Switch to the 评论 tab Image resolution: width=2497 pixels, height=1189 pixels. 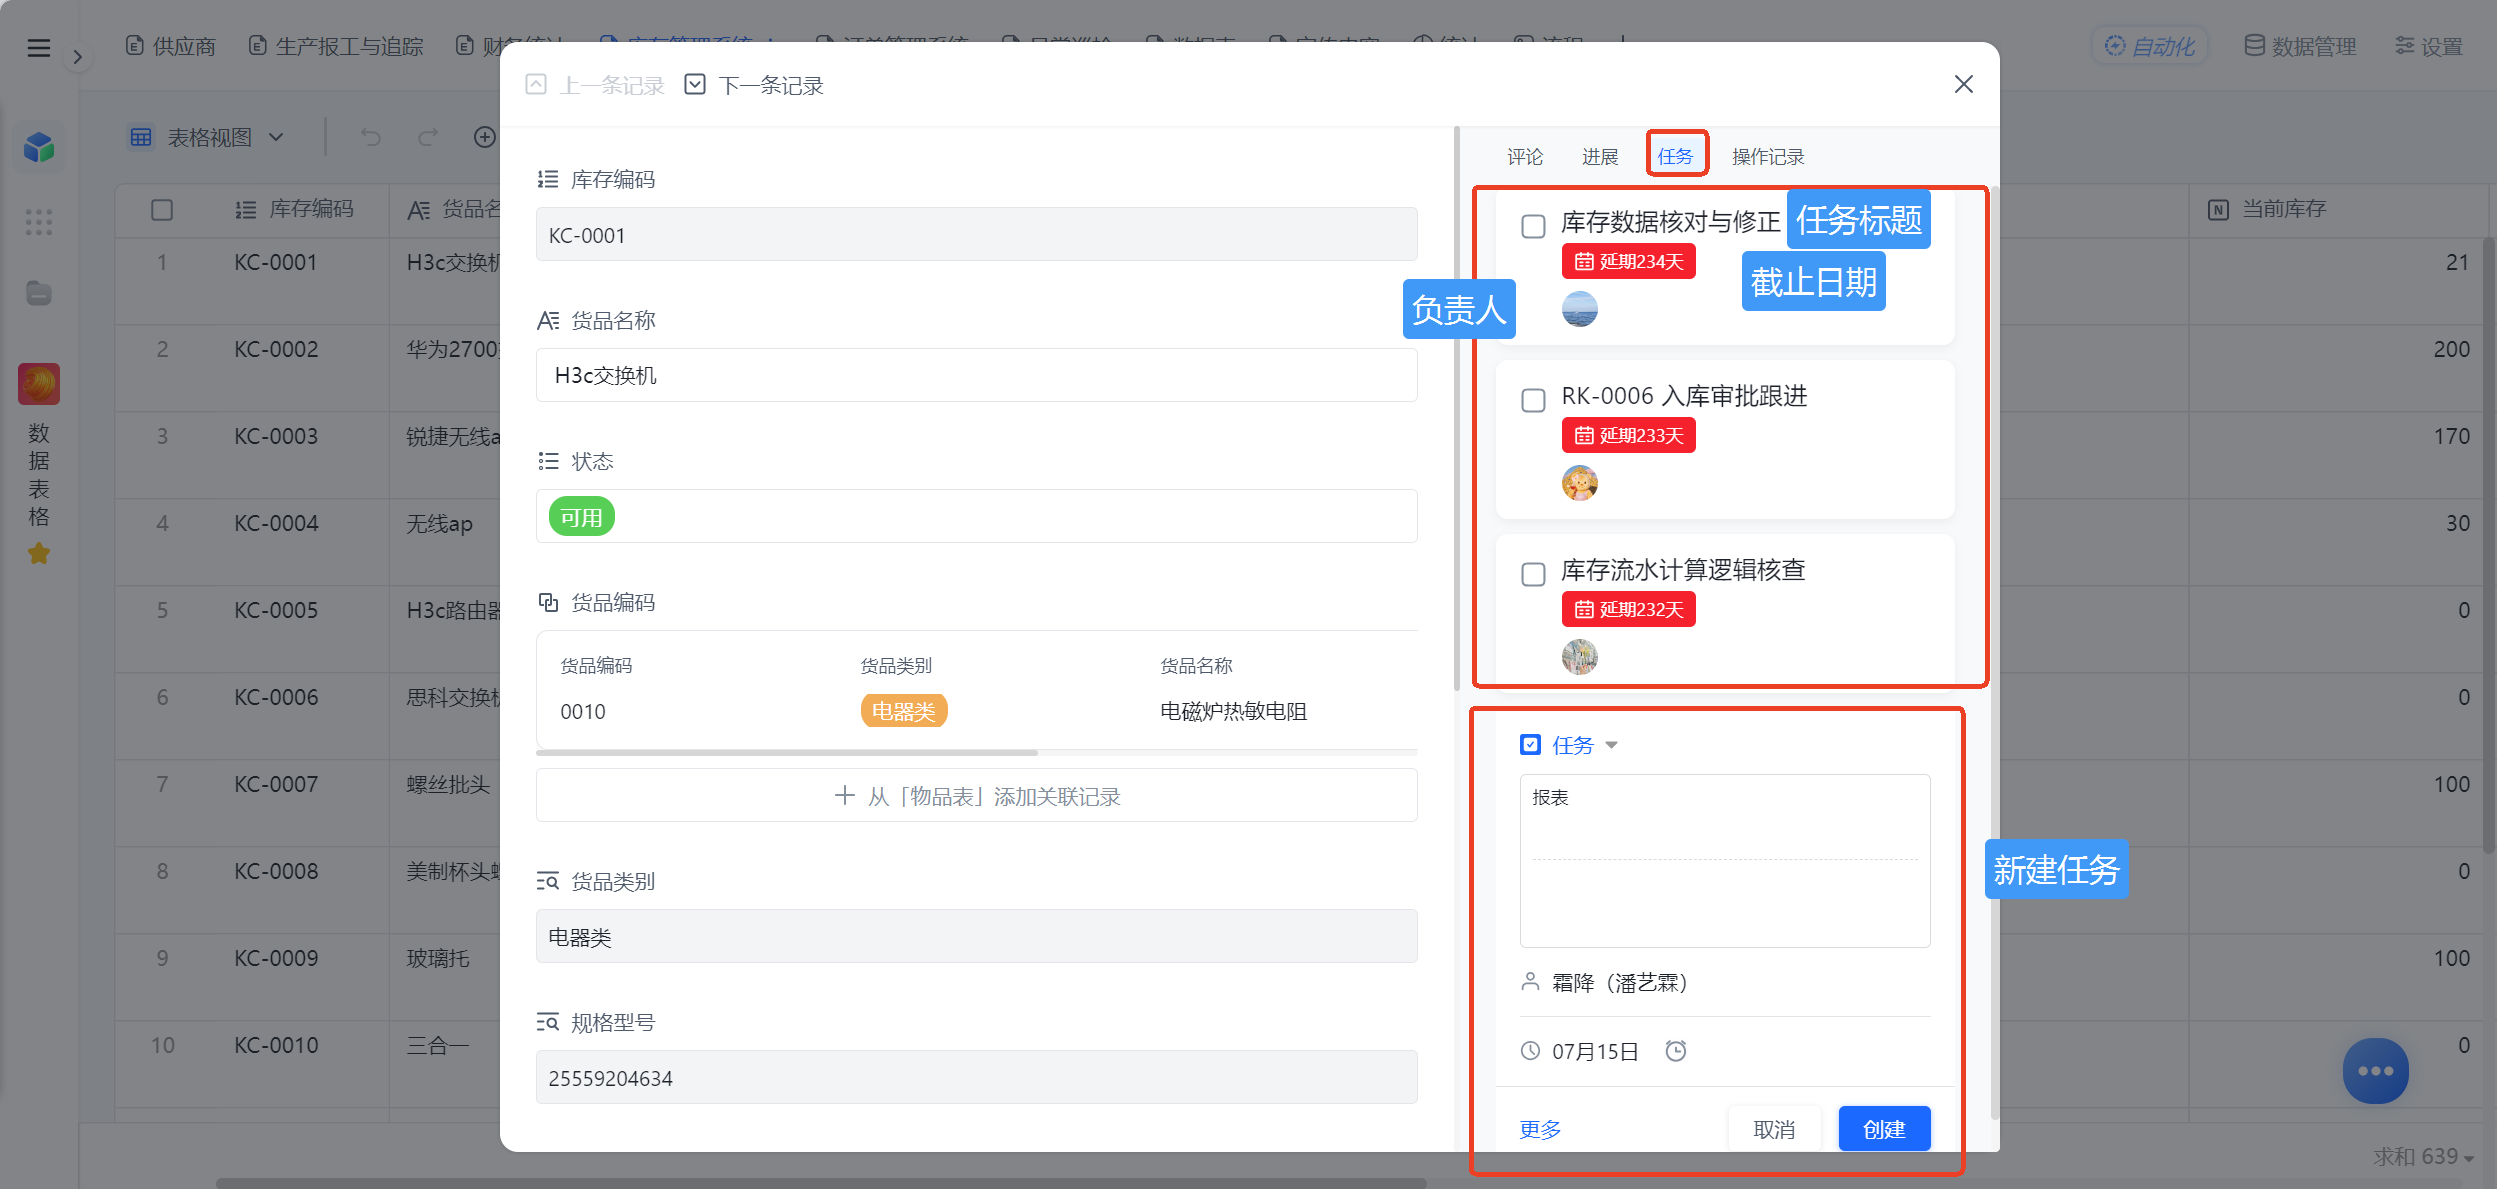(x=1525, y=157)
